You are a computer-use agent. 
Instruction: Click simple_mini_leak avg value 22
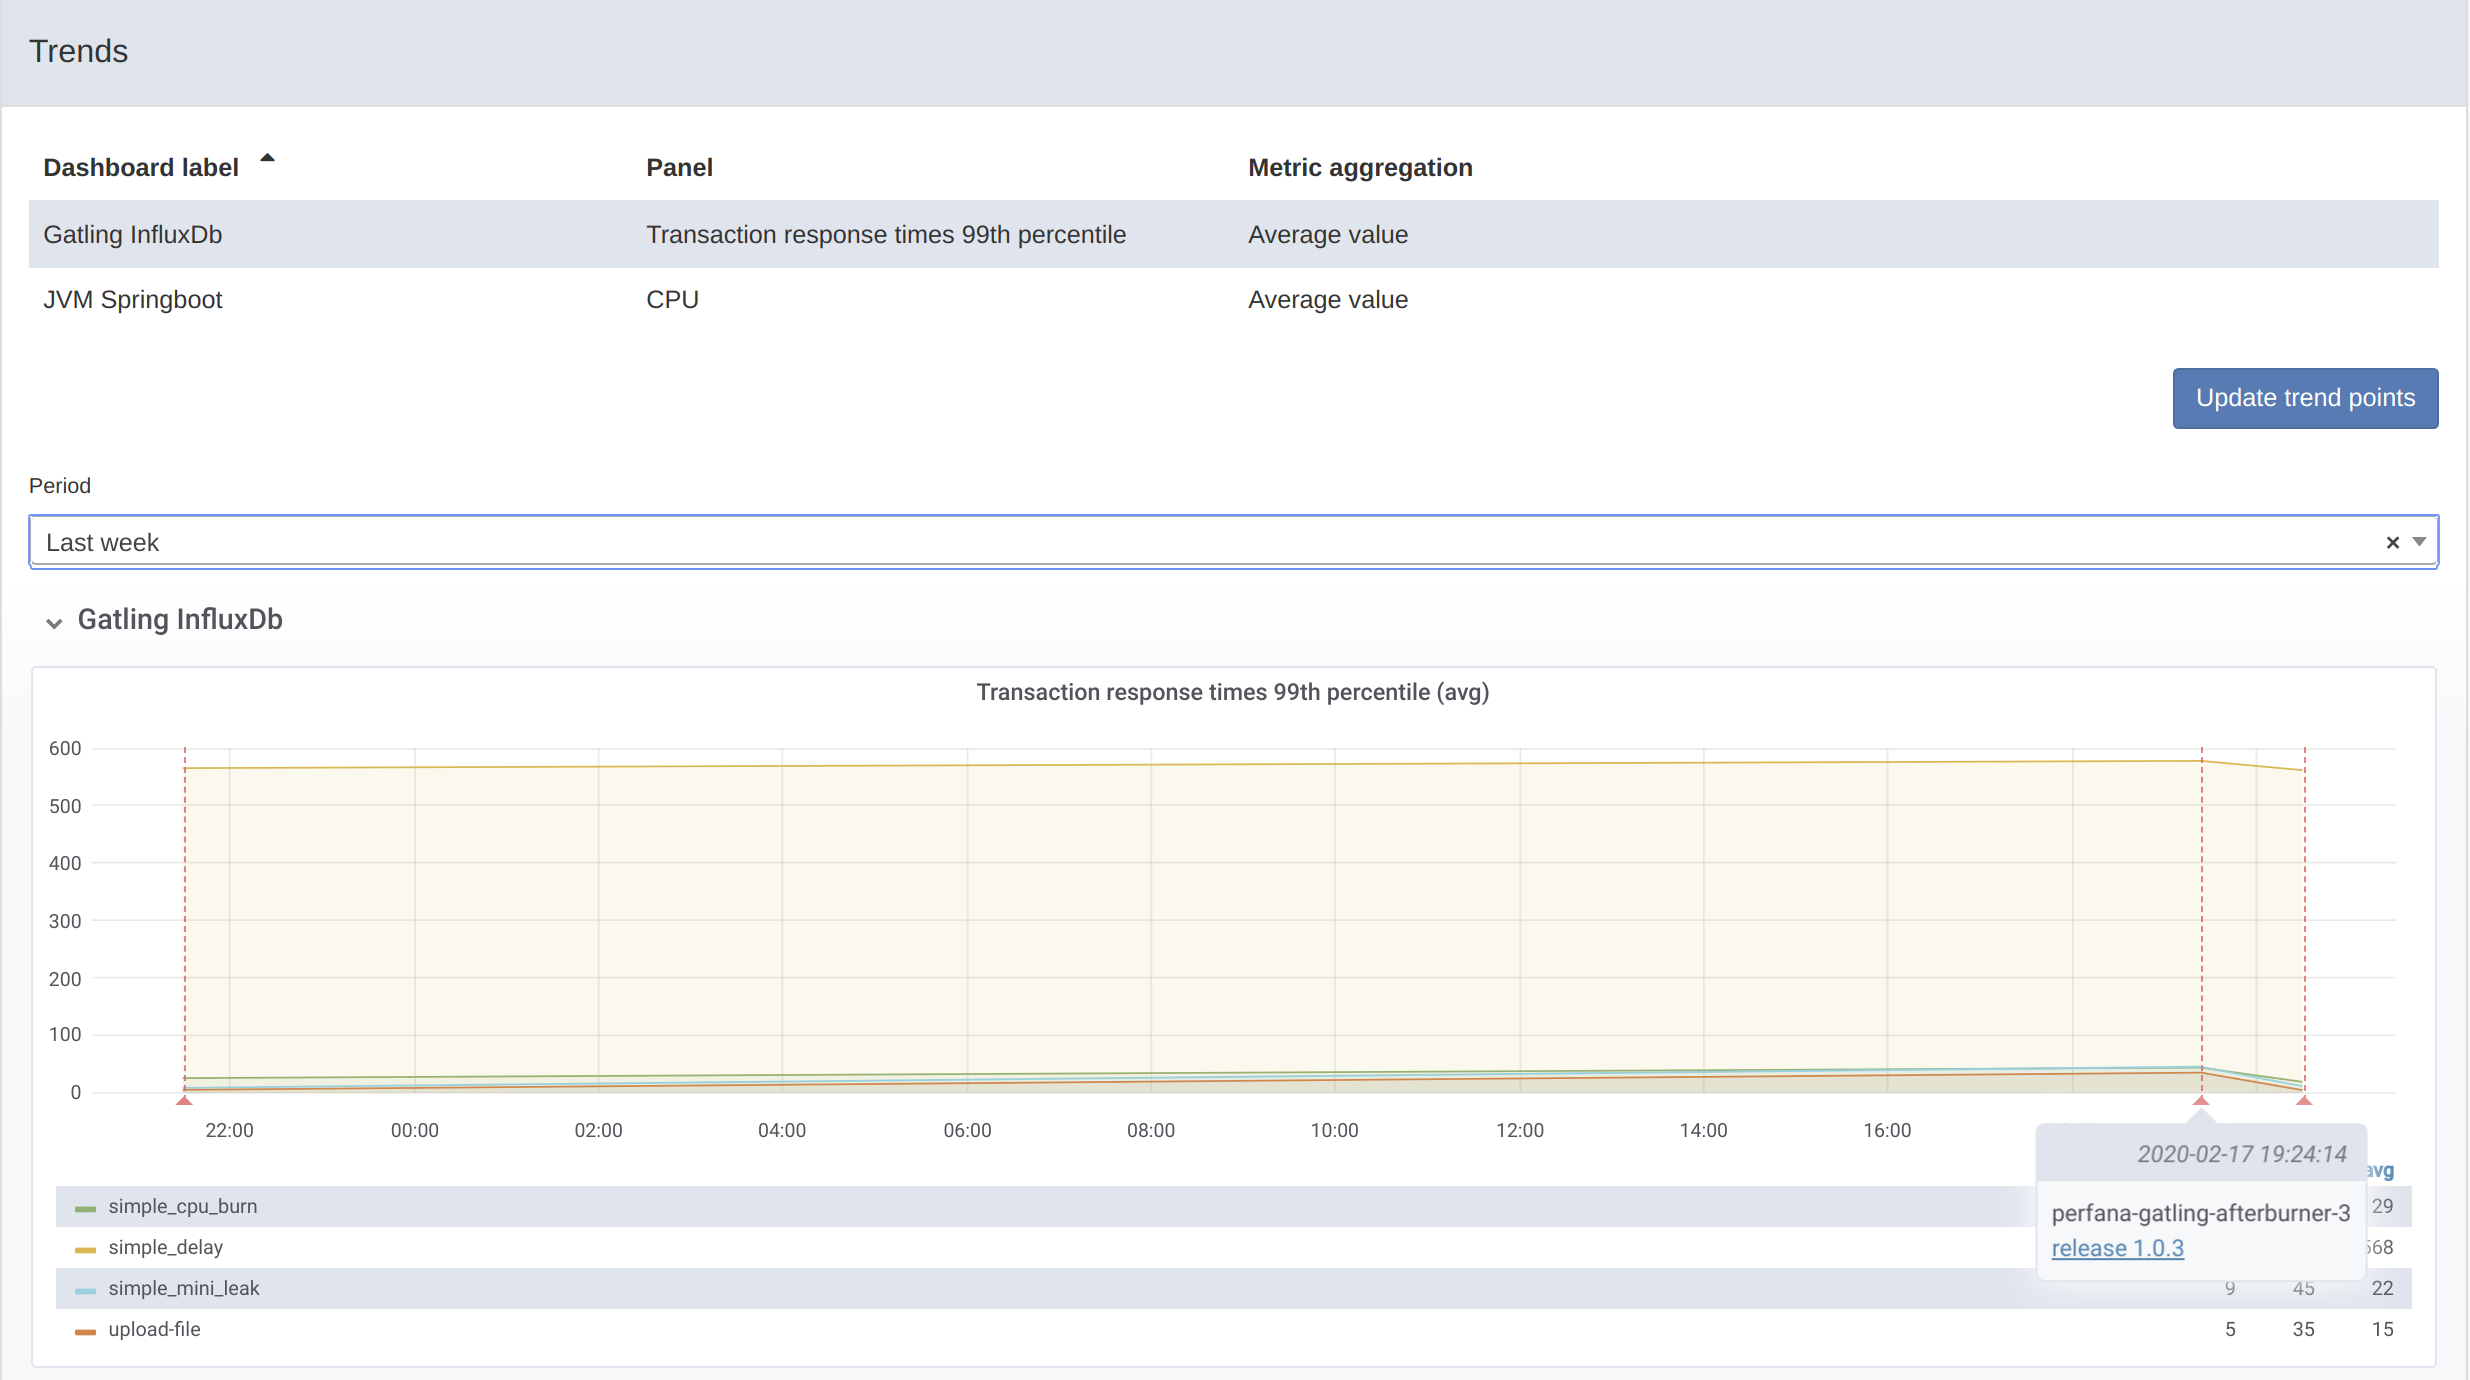(x=2382, y=1288)
